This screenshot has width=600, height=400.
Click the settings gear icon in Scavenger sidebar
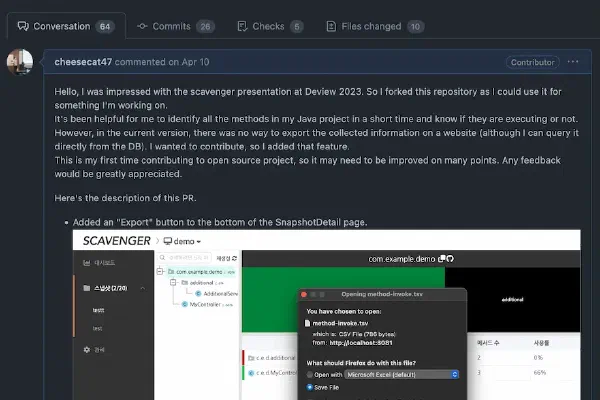coord(87,349)
